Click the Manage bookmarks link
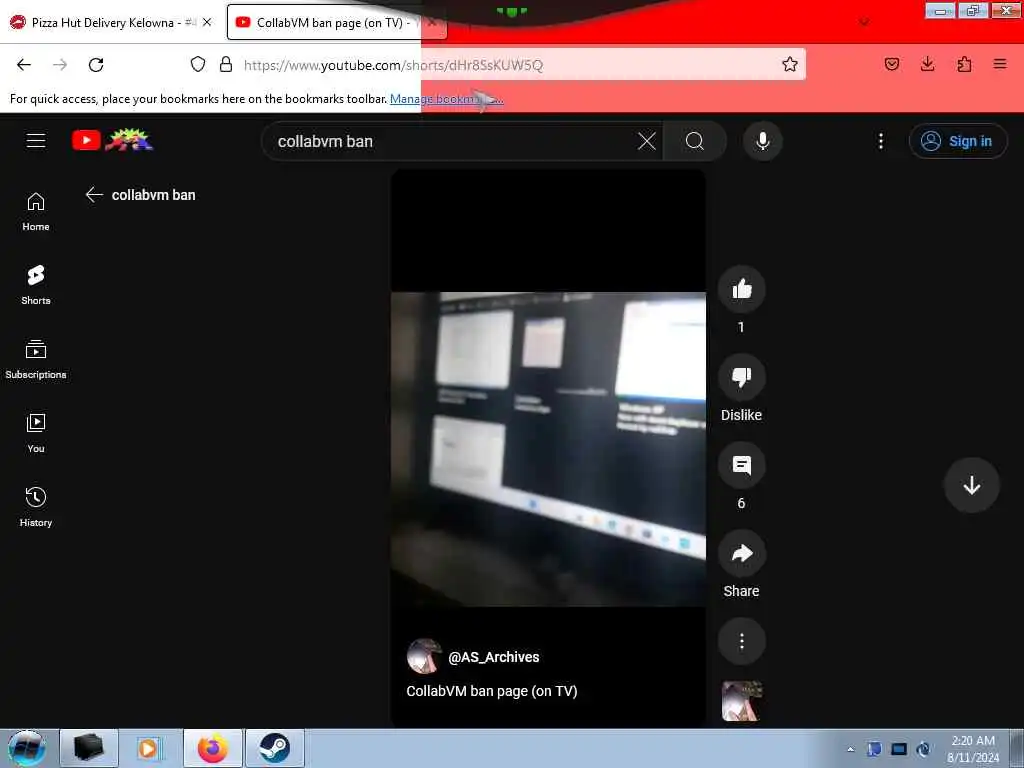 (x=447, y=99)
